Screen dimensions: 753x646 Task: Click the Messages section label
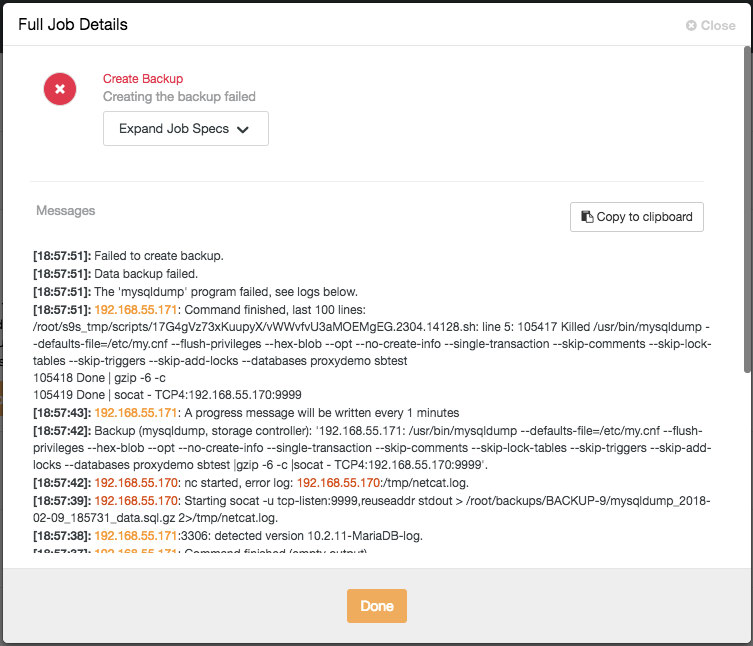(x=66, y=211)
